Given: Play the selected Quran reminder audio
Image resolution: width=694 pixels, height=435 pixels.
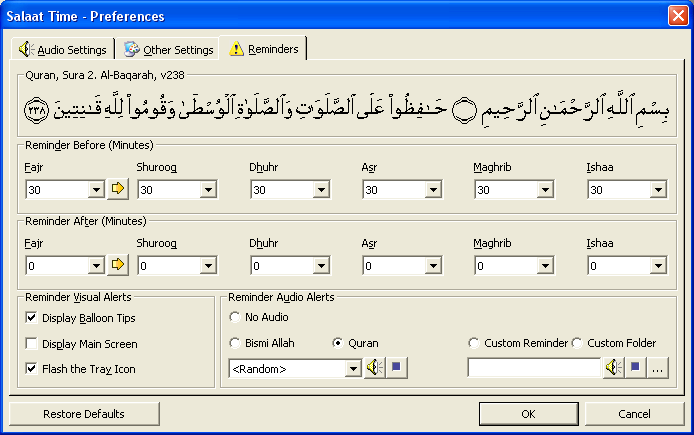Looking at the screenshot, I should [x=374, y=368].
